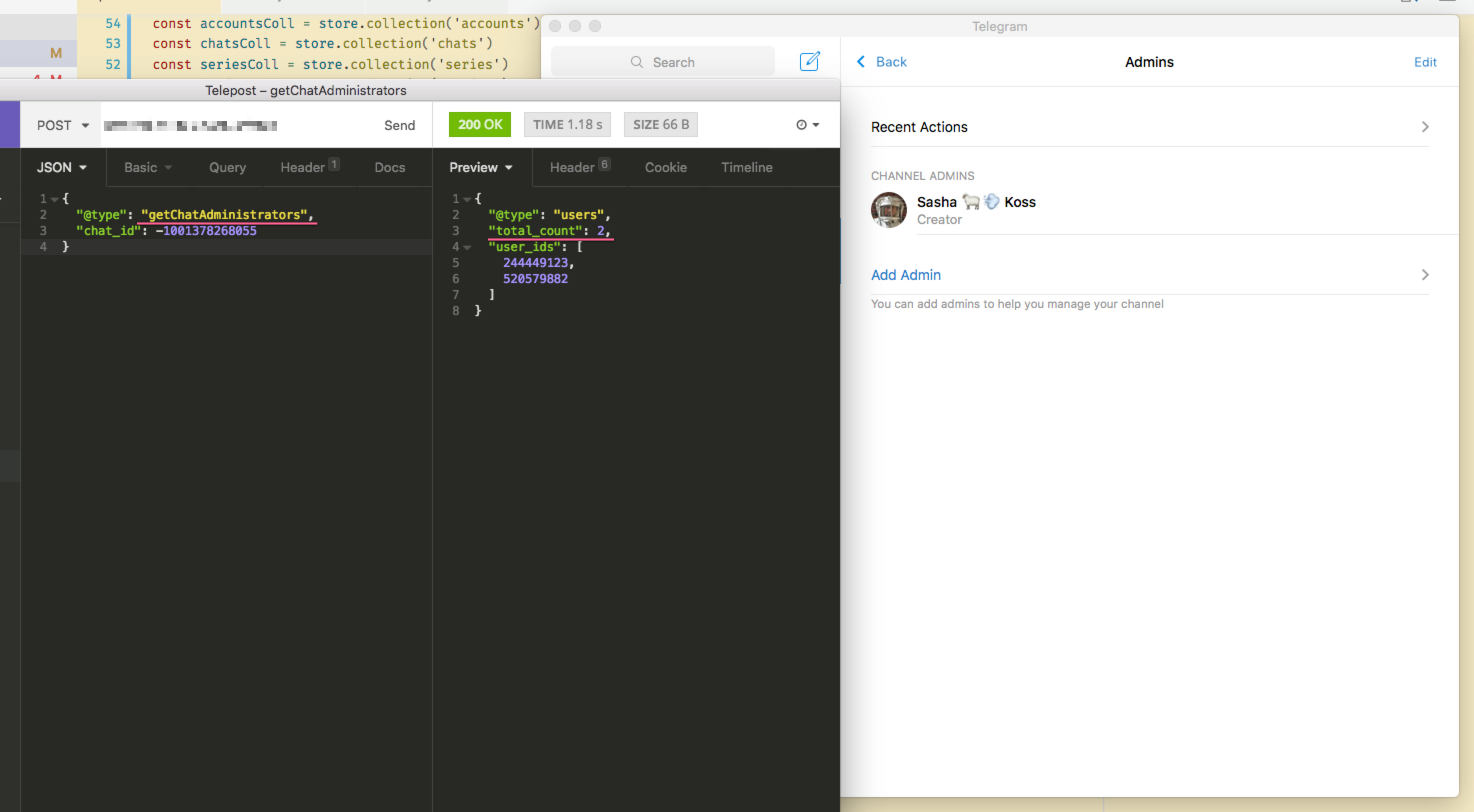
Task: Switch to the Cookie response tab
Action: pos(665,167)
